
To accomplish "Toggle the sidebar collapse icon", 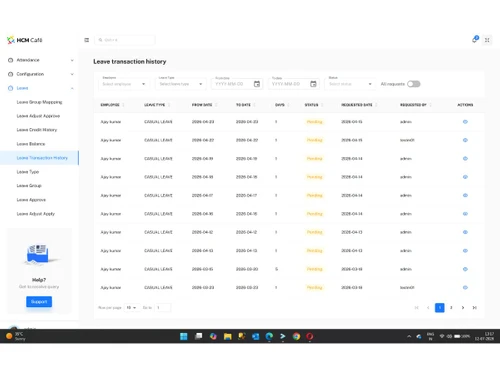I will pyautogui.click(x=87, y=40).
